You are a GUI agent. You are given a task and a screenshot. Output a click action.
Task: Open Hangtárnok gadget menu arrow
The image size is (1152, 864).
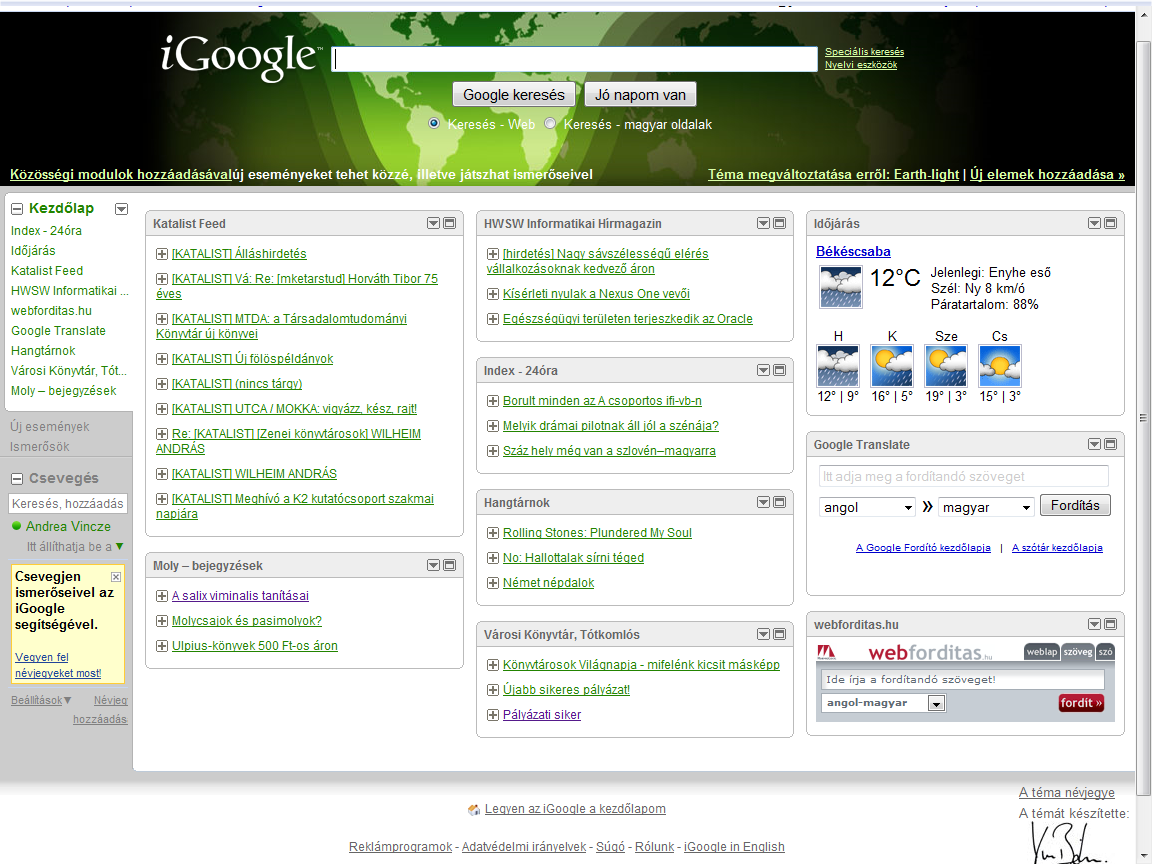763,503
